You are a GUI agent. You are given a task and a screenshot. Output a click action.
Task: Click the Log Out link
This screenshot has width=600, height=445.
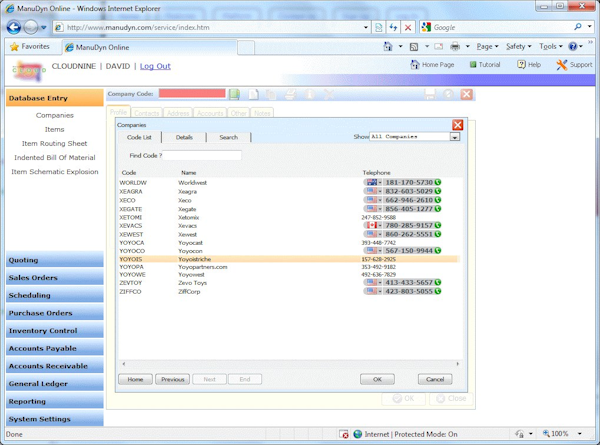[x=155, y=66]
